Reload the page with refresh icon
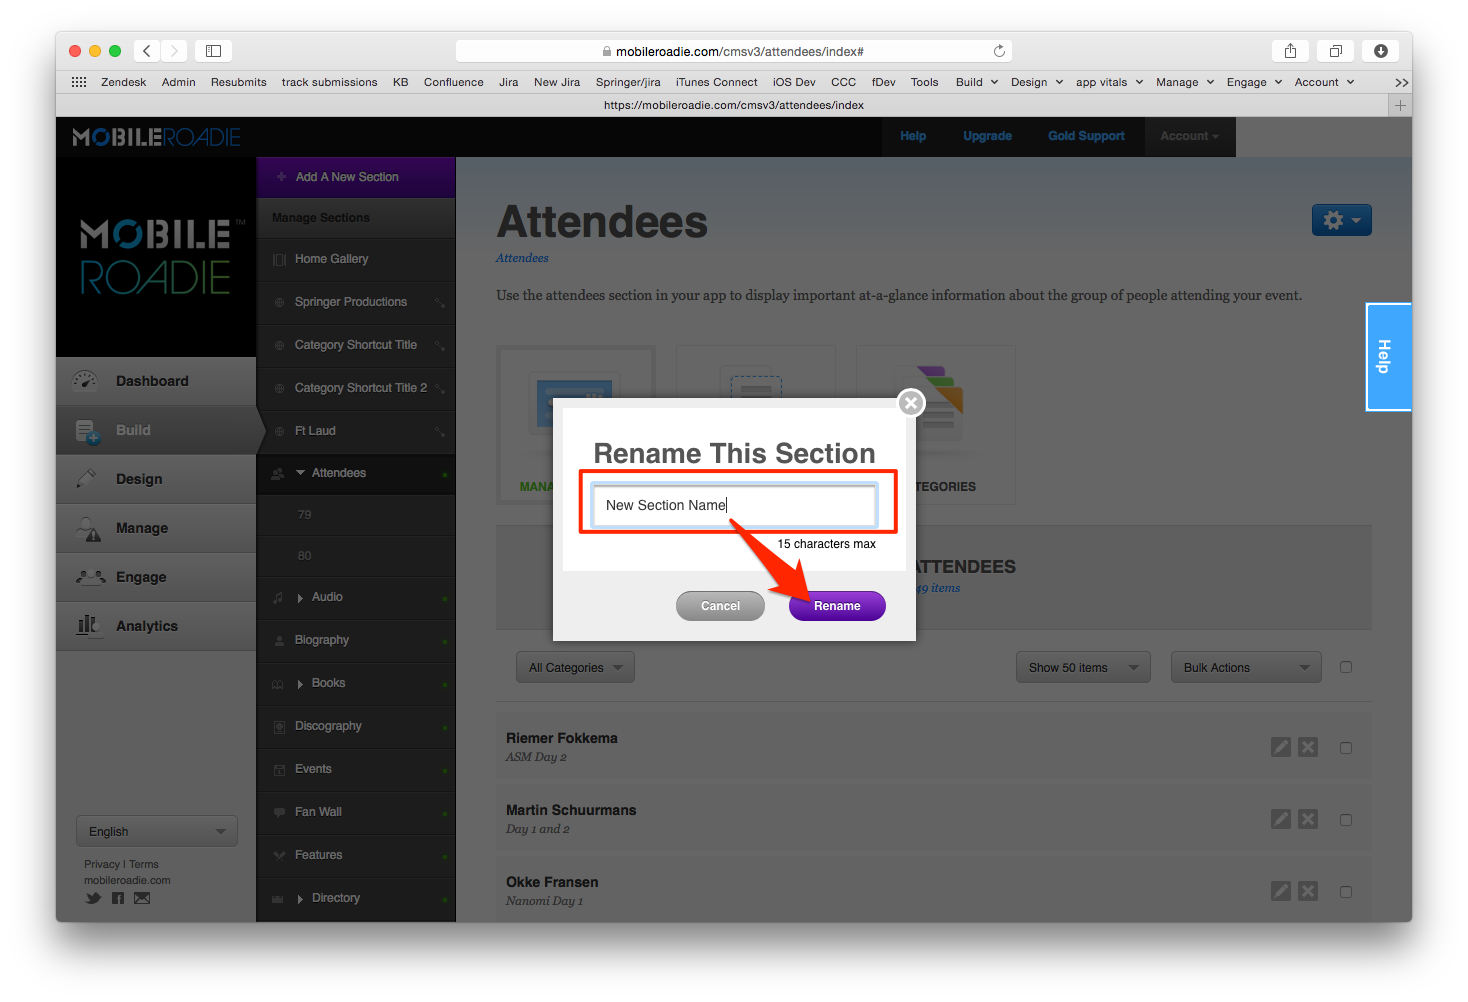 (999, 51)
